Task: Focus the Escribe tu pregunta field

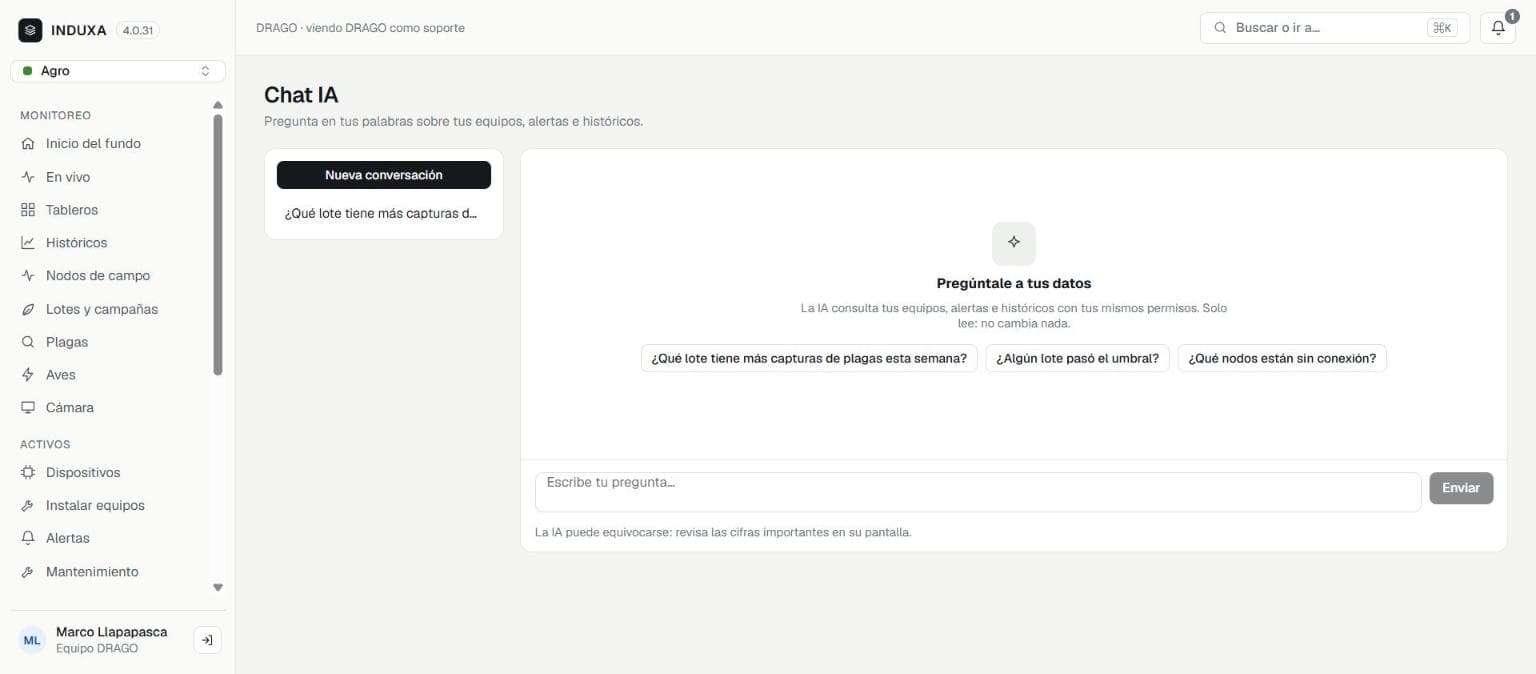Action: coord(978,492)
